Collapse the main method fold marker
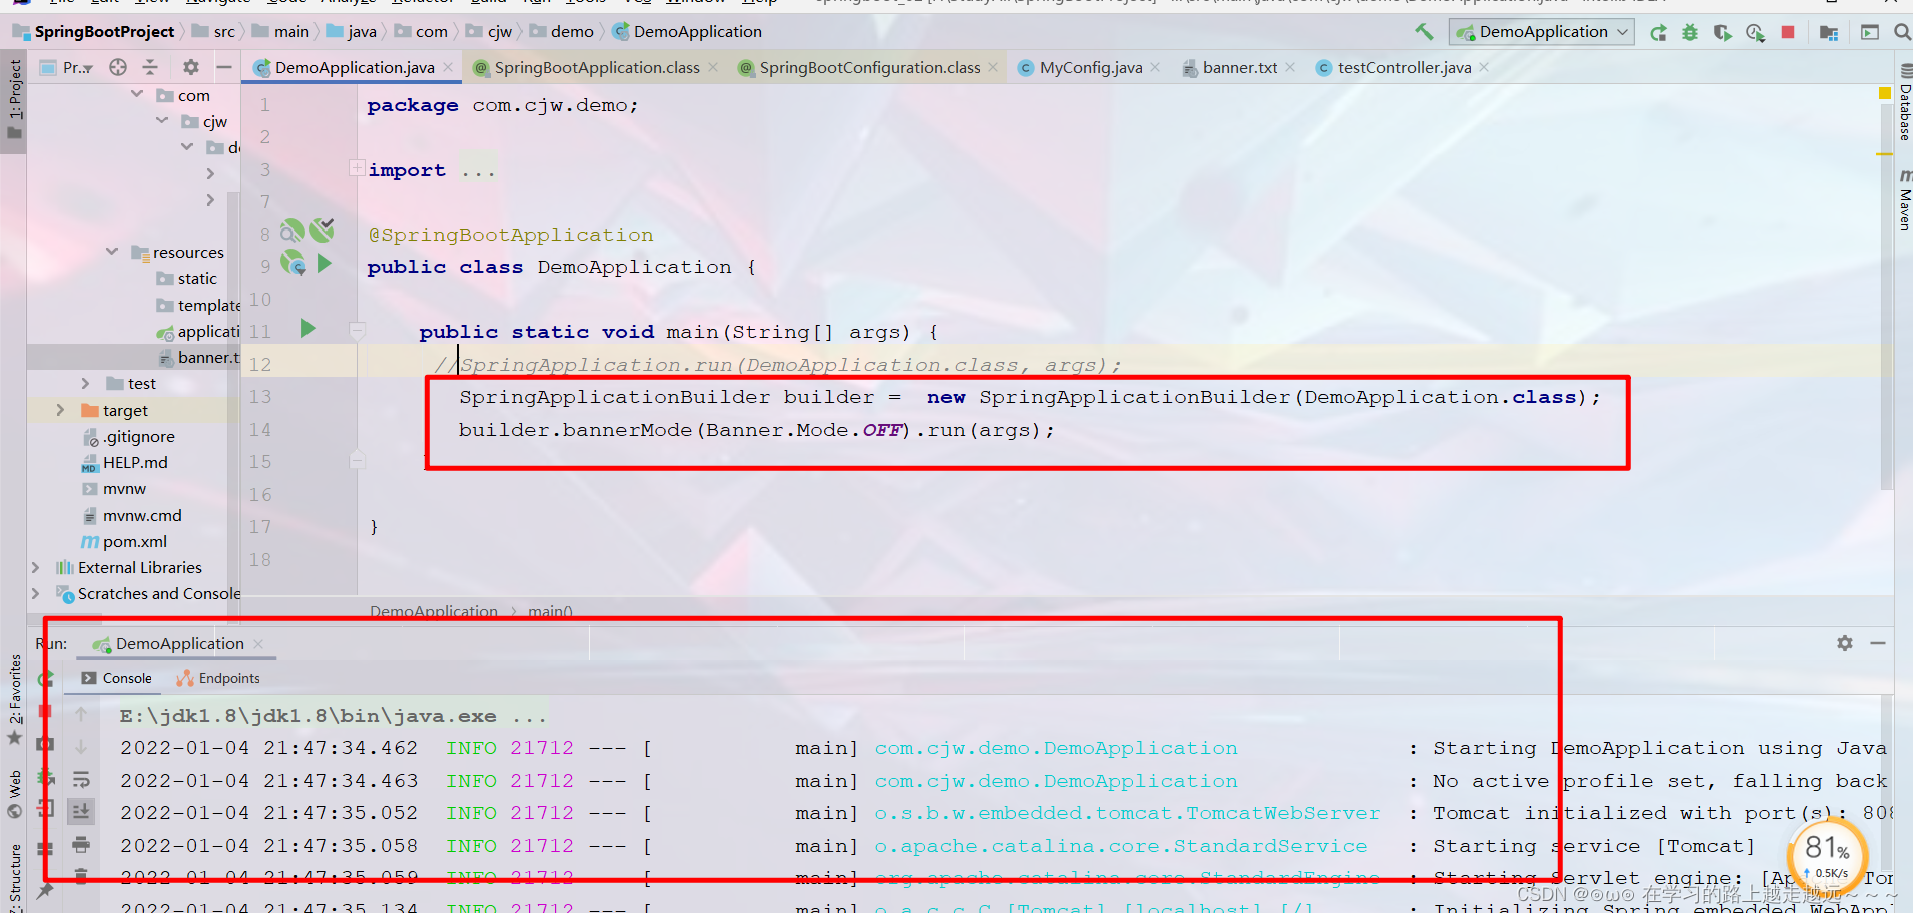The image size is (1913, 913). pyautogui.click(x=357, y=329)
